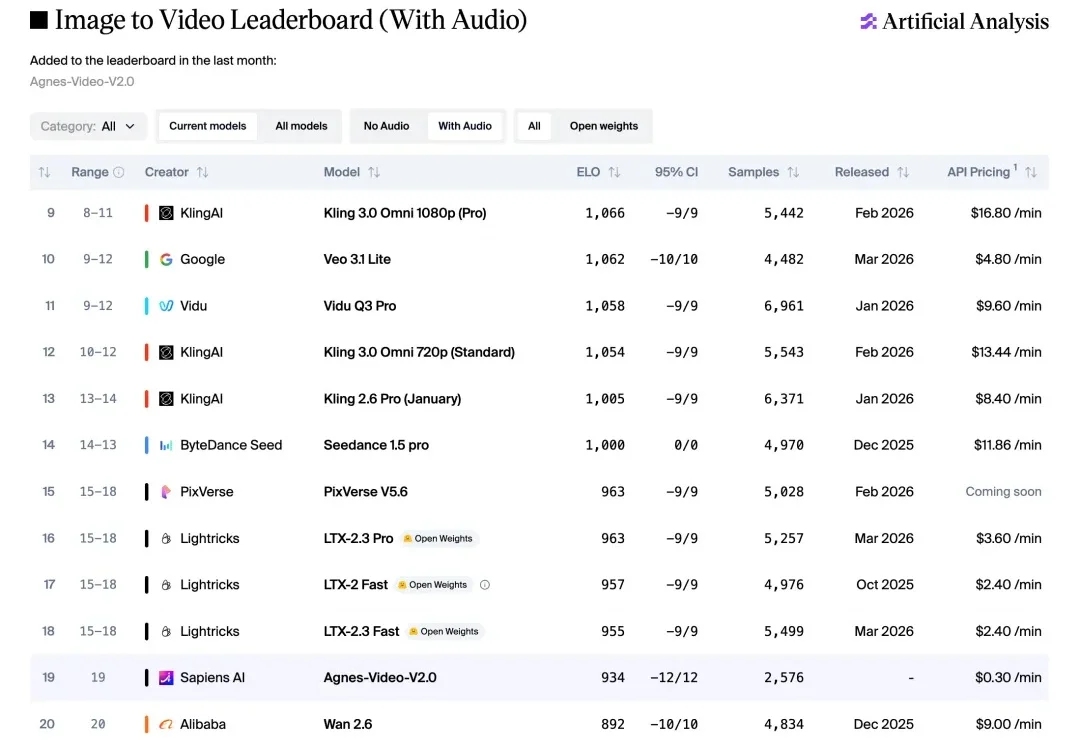This screenshot has height=744, width=1080.
Task: Sort the table by Released date
Action: (x=903, y=172)
